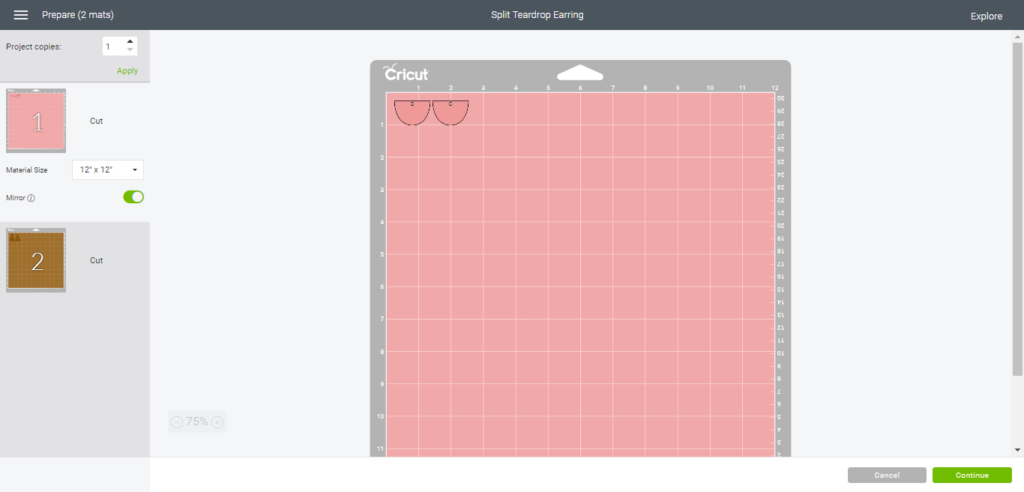Increase project copies with up arrow
The height and width of the screenshot is (492, 1024).
pyautogui.click(x=129, y=42)
